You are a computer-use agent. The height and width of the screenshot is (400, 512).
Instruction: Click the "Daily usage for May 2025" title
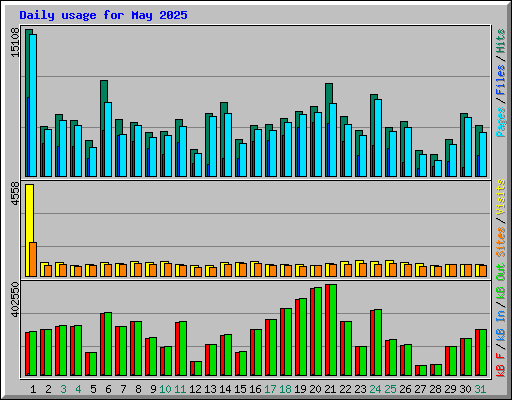point(103,15)
